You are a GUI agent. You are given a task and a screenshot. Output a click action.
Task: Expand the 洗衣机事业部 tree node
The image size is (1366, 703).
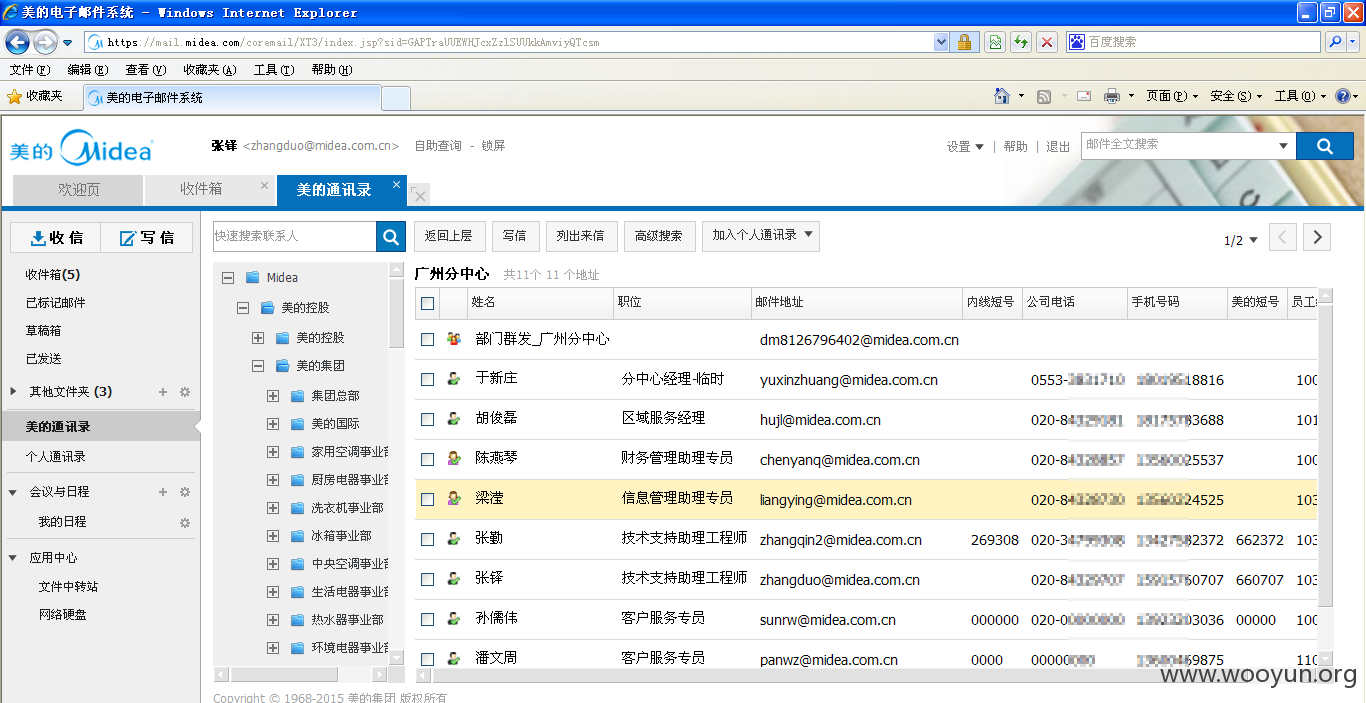click(x=273, y=508)
